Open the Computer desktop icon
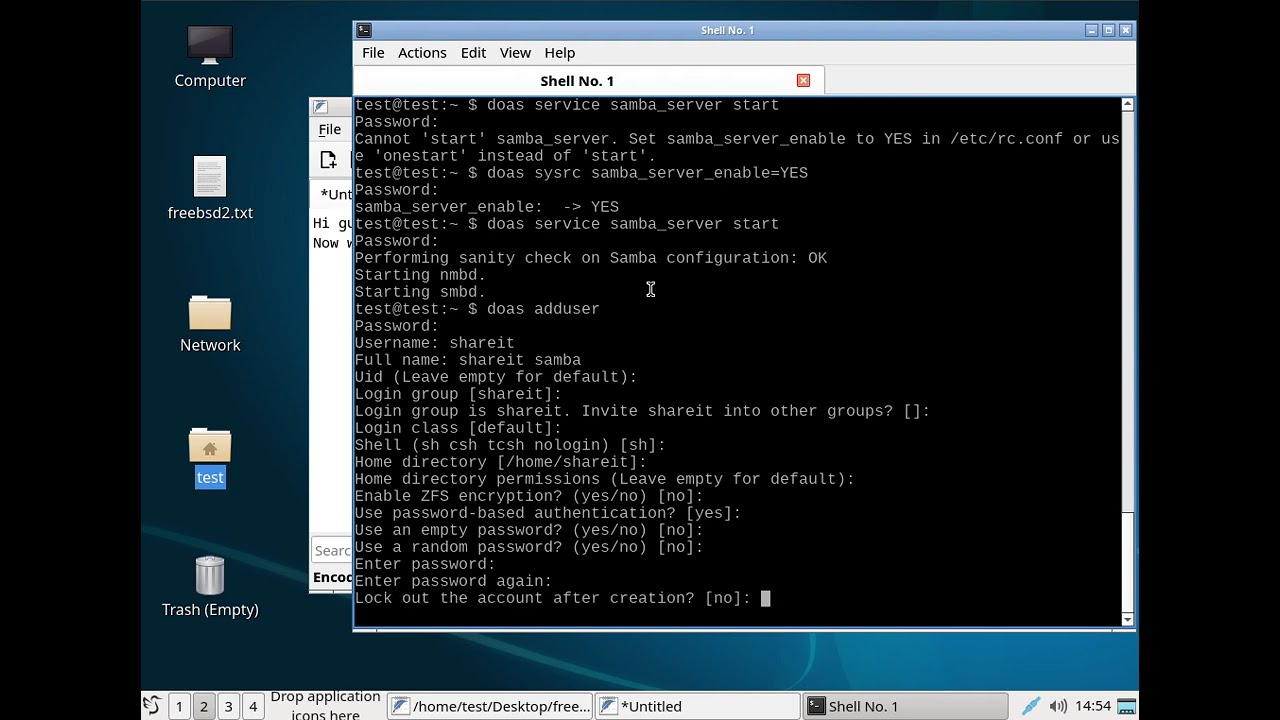 click(210, 57)
